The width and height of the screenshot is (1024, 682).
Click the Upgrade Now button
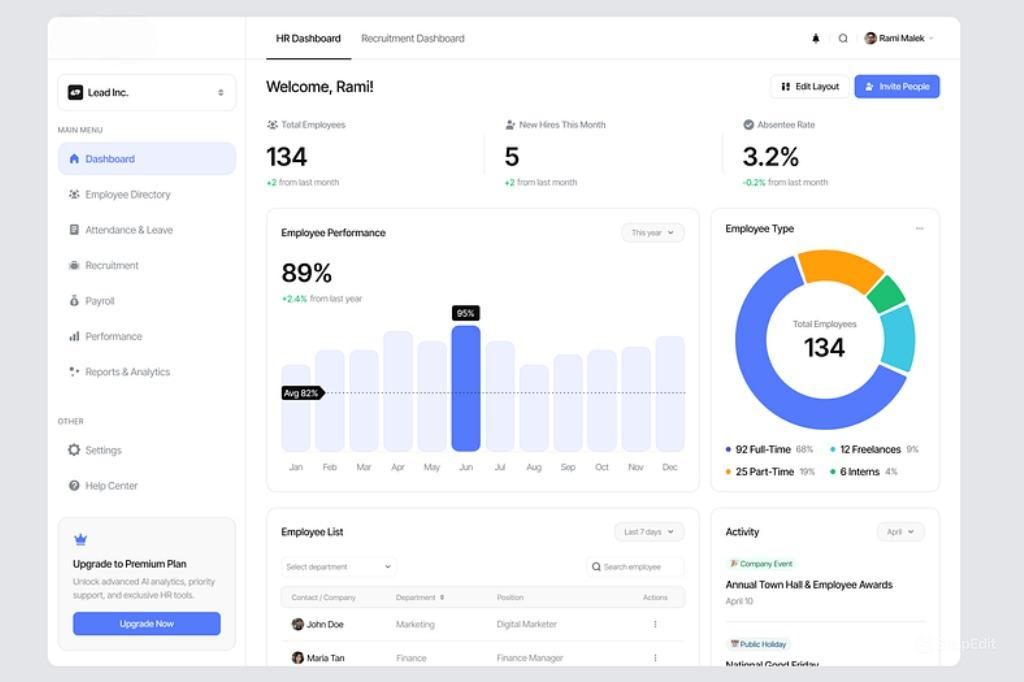click(147, 624)
